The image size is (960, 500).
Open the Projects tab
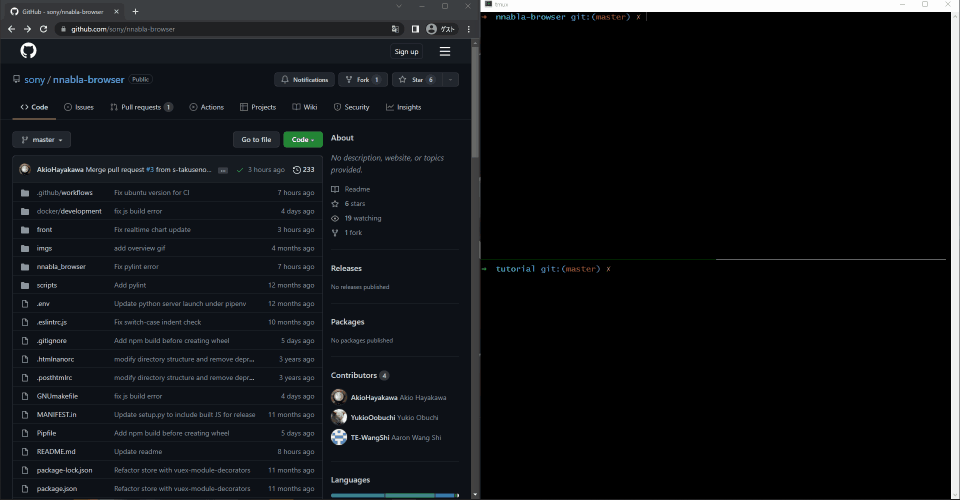258,107
